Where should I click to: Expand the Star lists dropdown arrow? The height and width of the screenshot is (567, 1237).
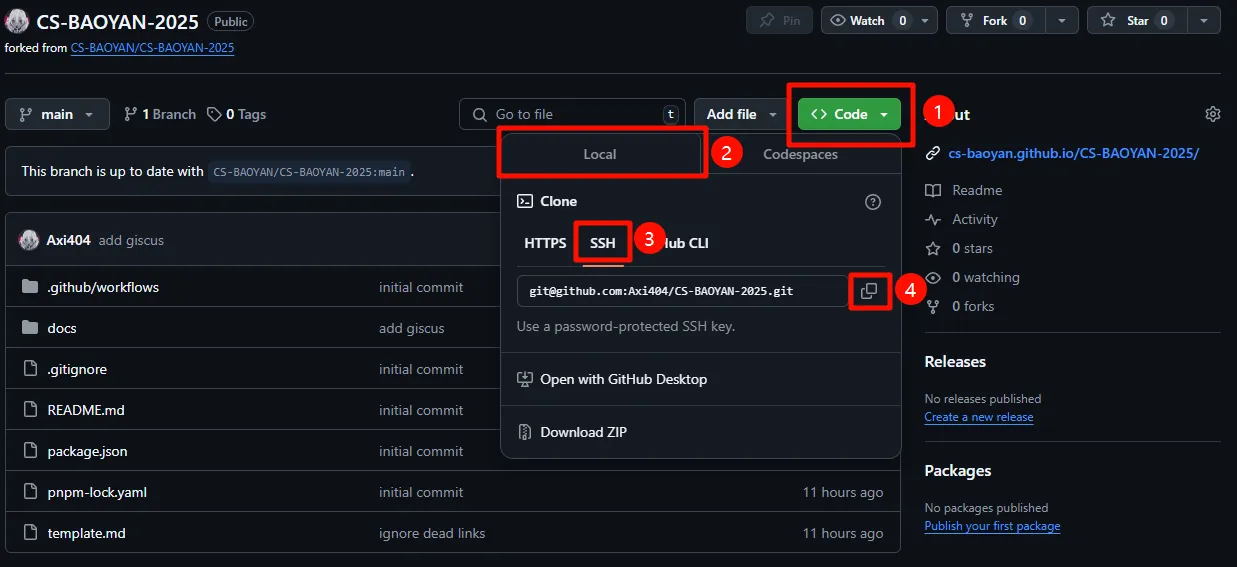coord(1206,20)
